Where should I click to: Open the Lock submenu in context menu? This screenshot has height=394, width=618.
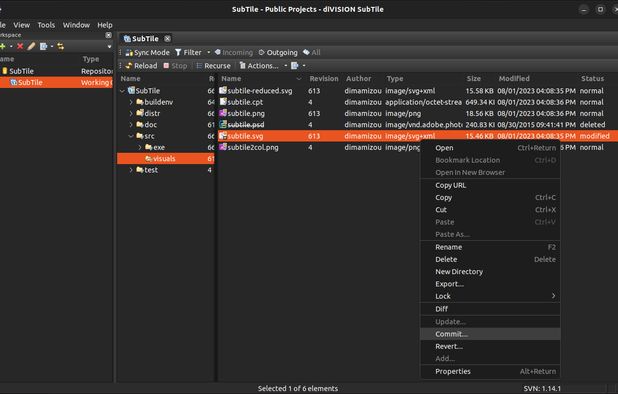(x=490, y=296)
